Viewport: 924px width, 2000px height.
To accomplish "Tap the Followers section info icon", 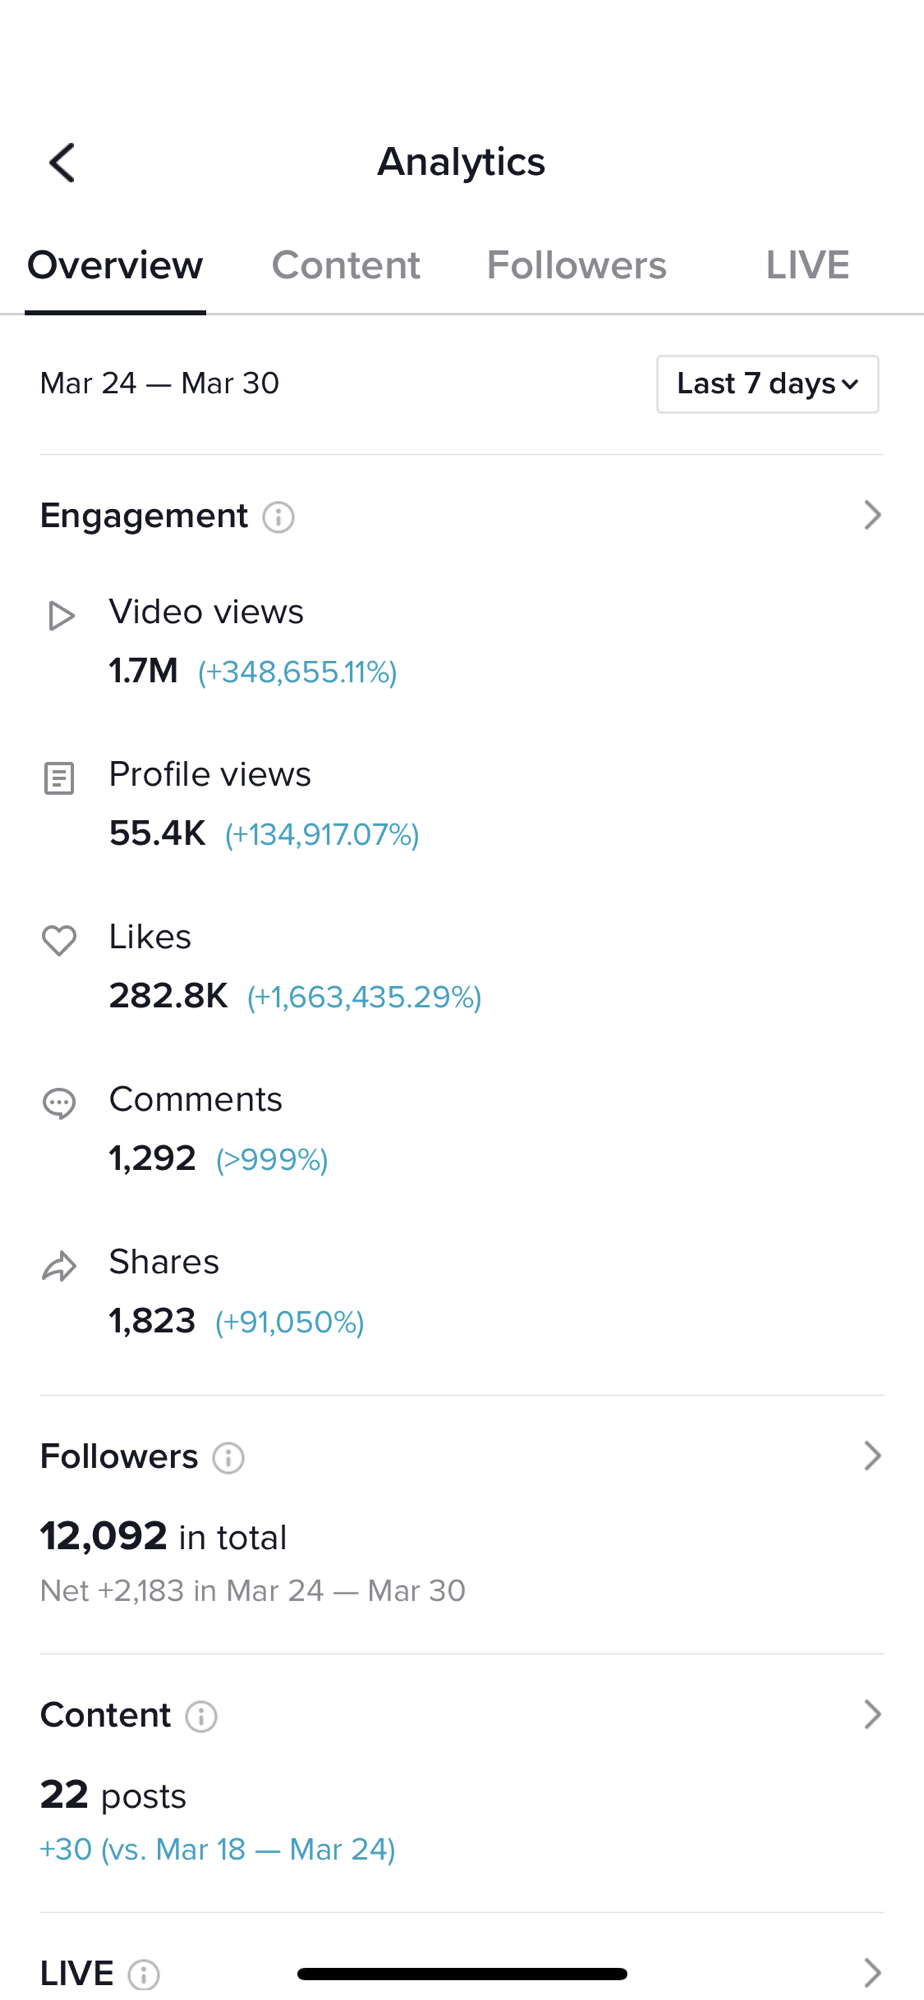I will [x=228, y=1458].
